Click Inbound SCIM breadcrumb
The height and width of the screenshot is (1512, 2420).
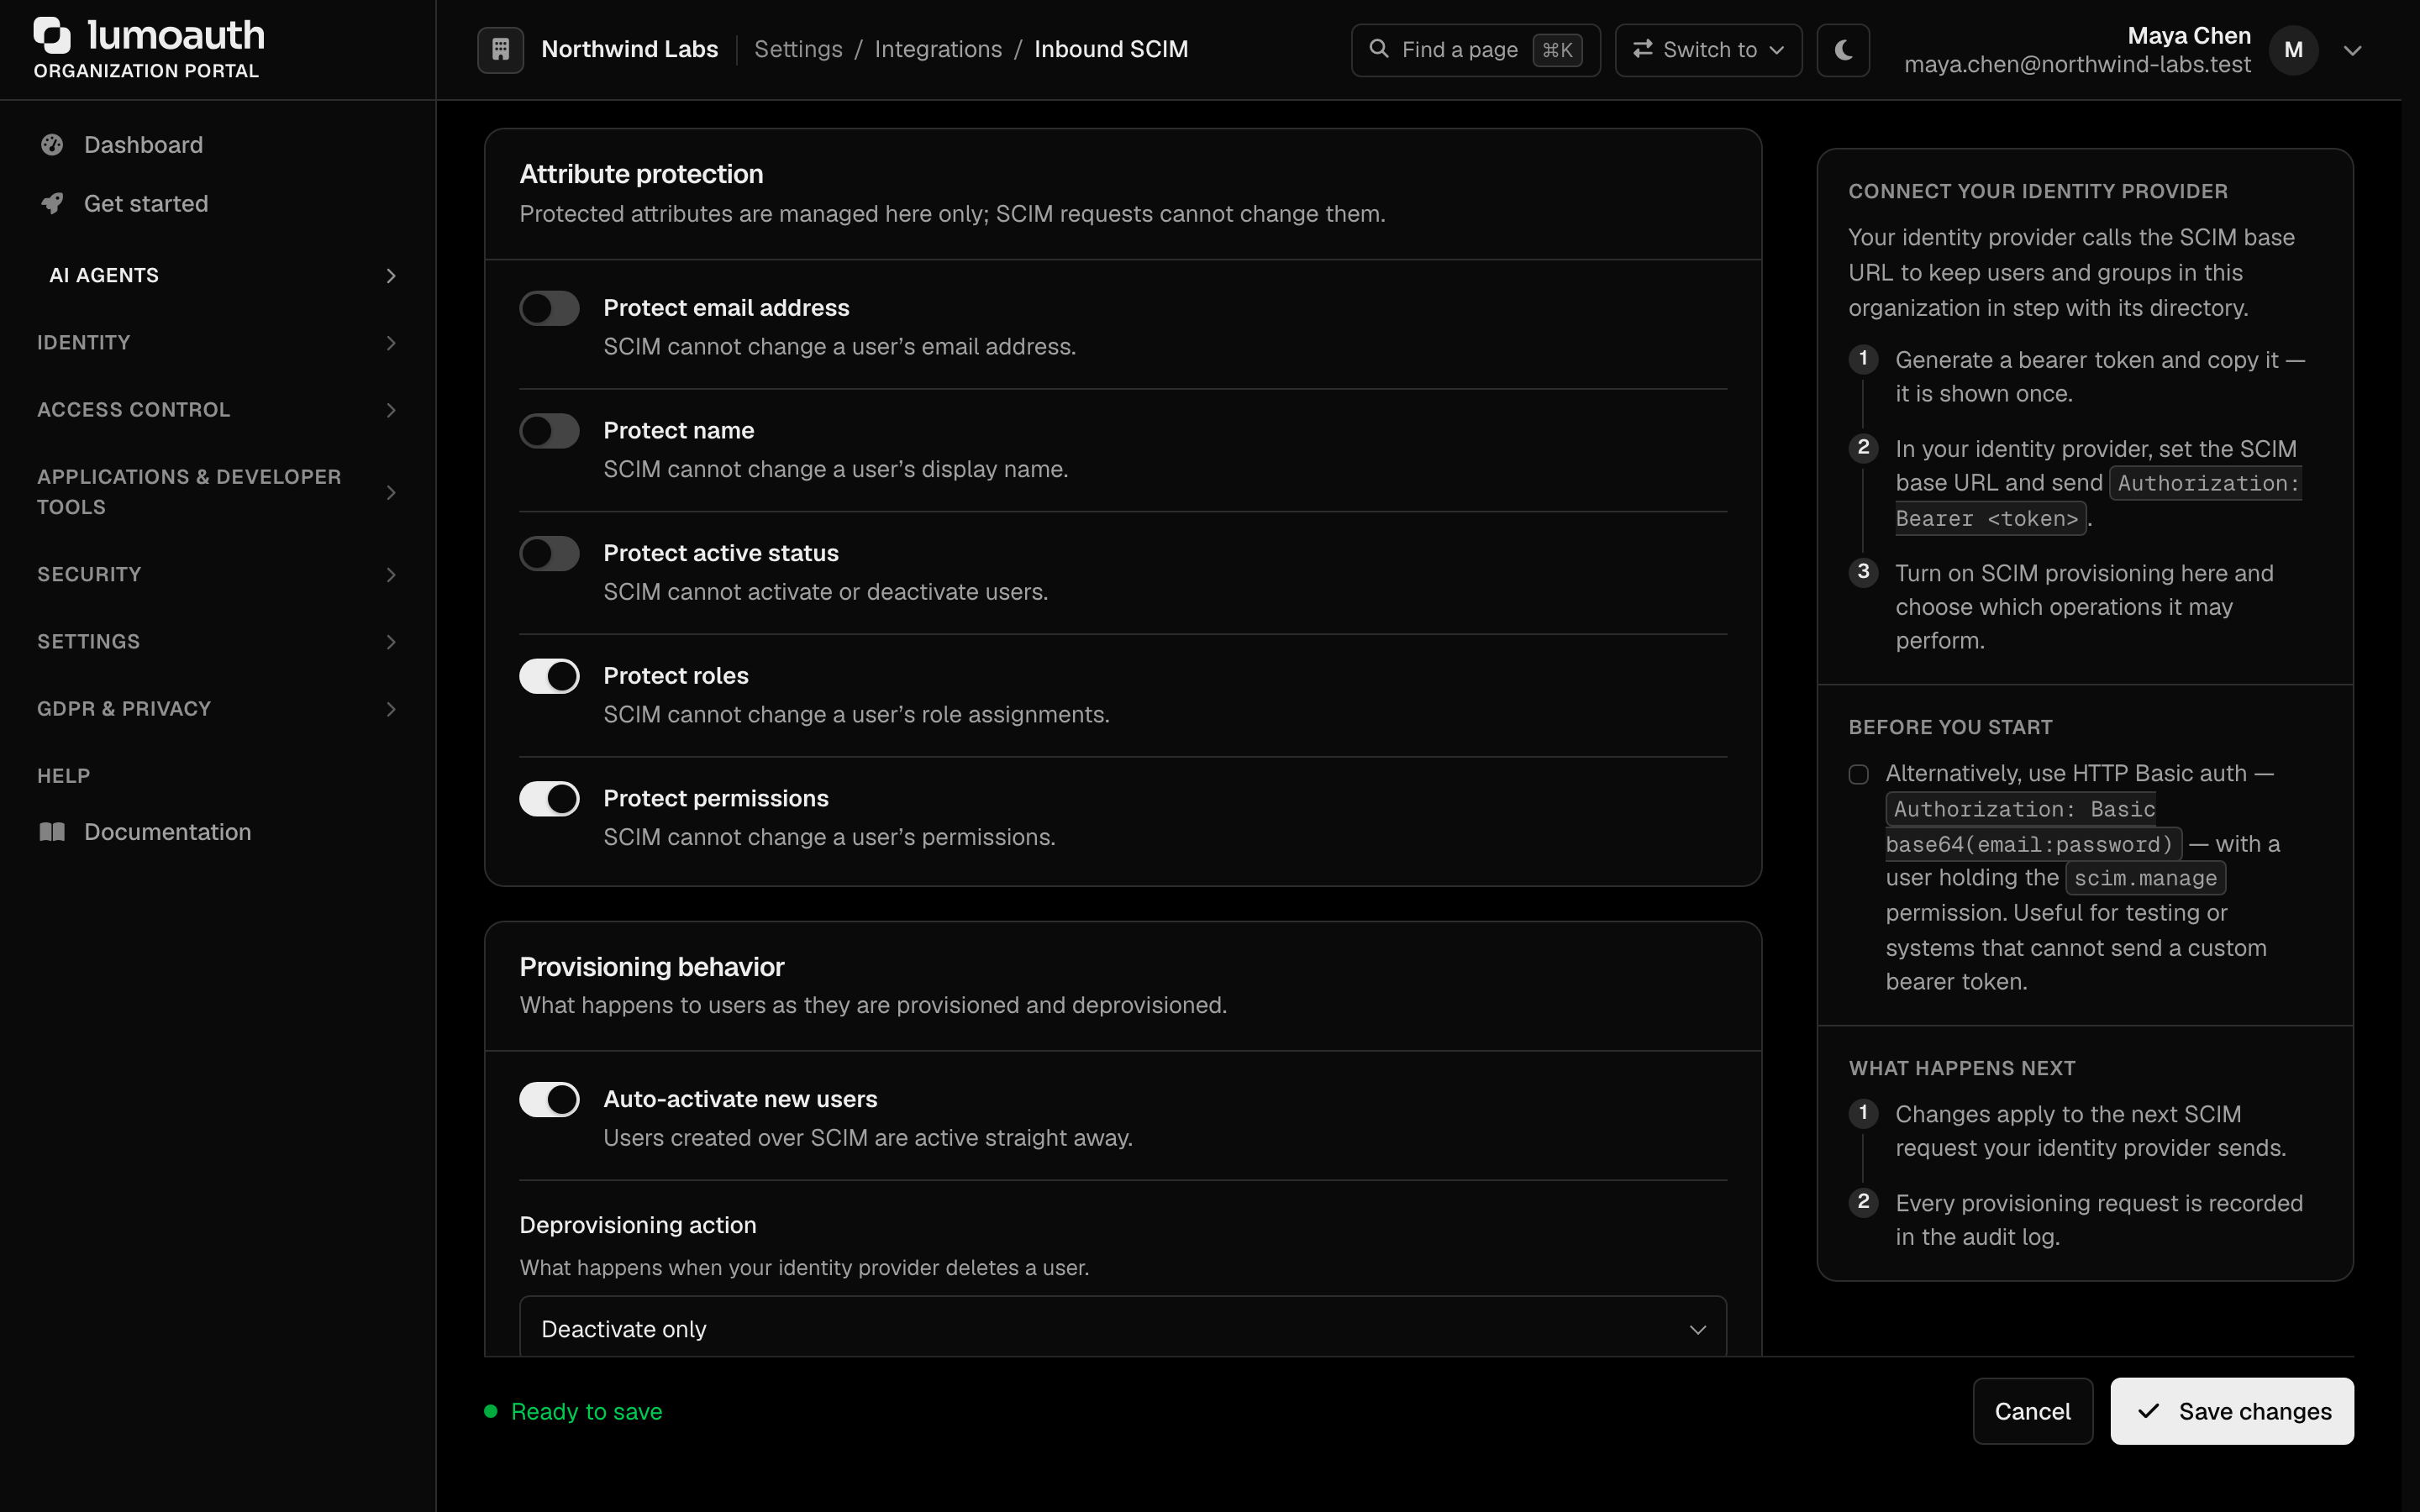tap(1111, 49)
